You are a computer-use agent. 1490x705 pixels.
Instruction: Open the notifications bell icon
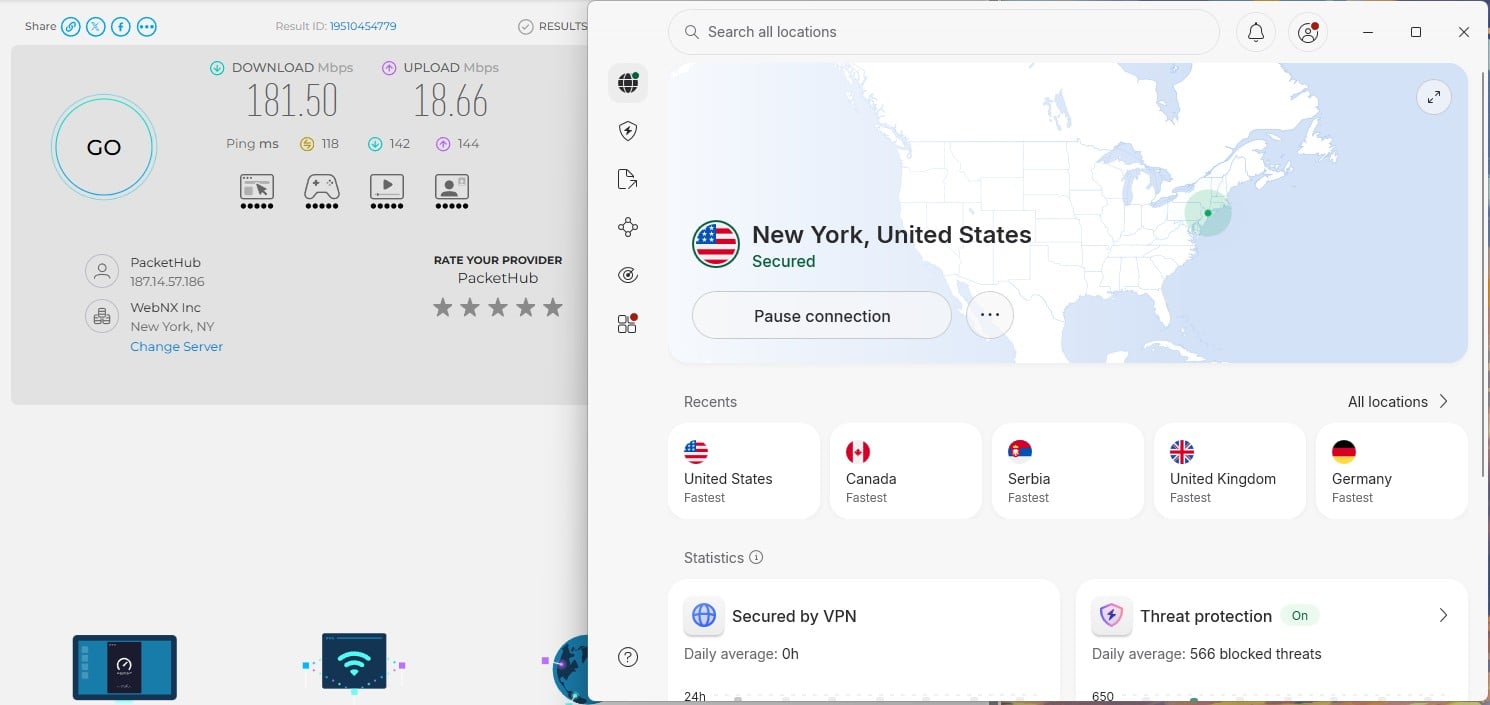coord(1256,32)
